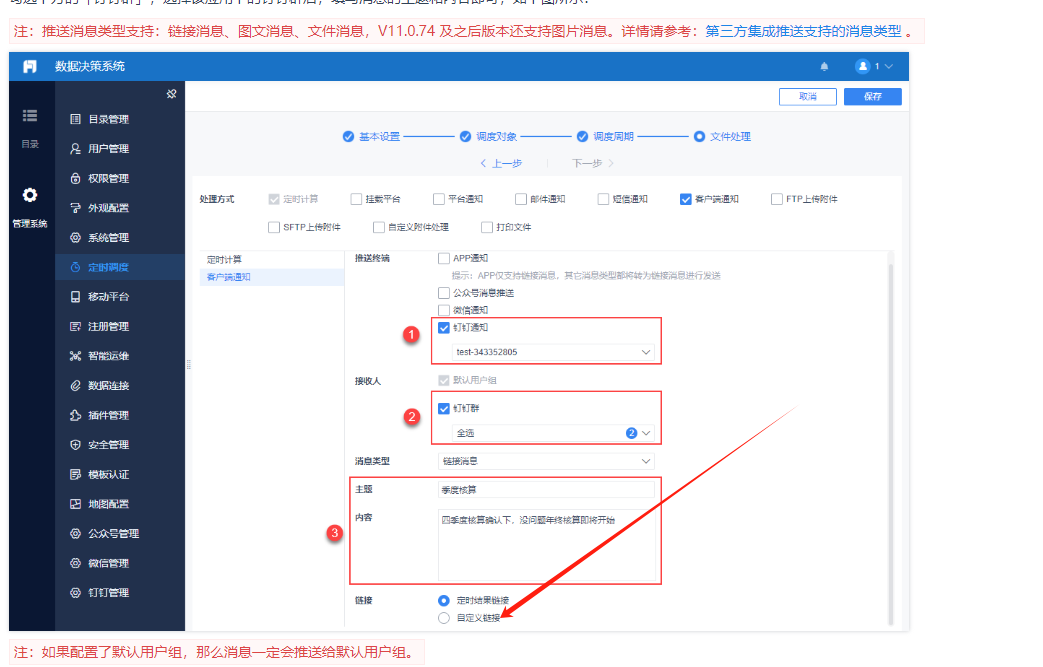Click the 智能运维 icon
This screenshot has width=1043, height=667.
(75, 356)
